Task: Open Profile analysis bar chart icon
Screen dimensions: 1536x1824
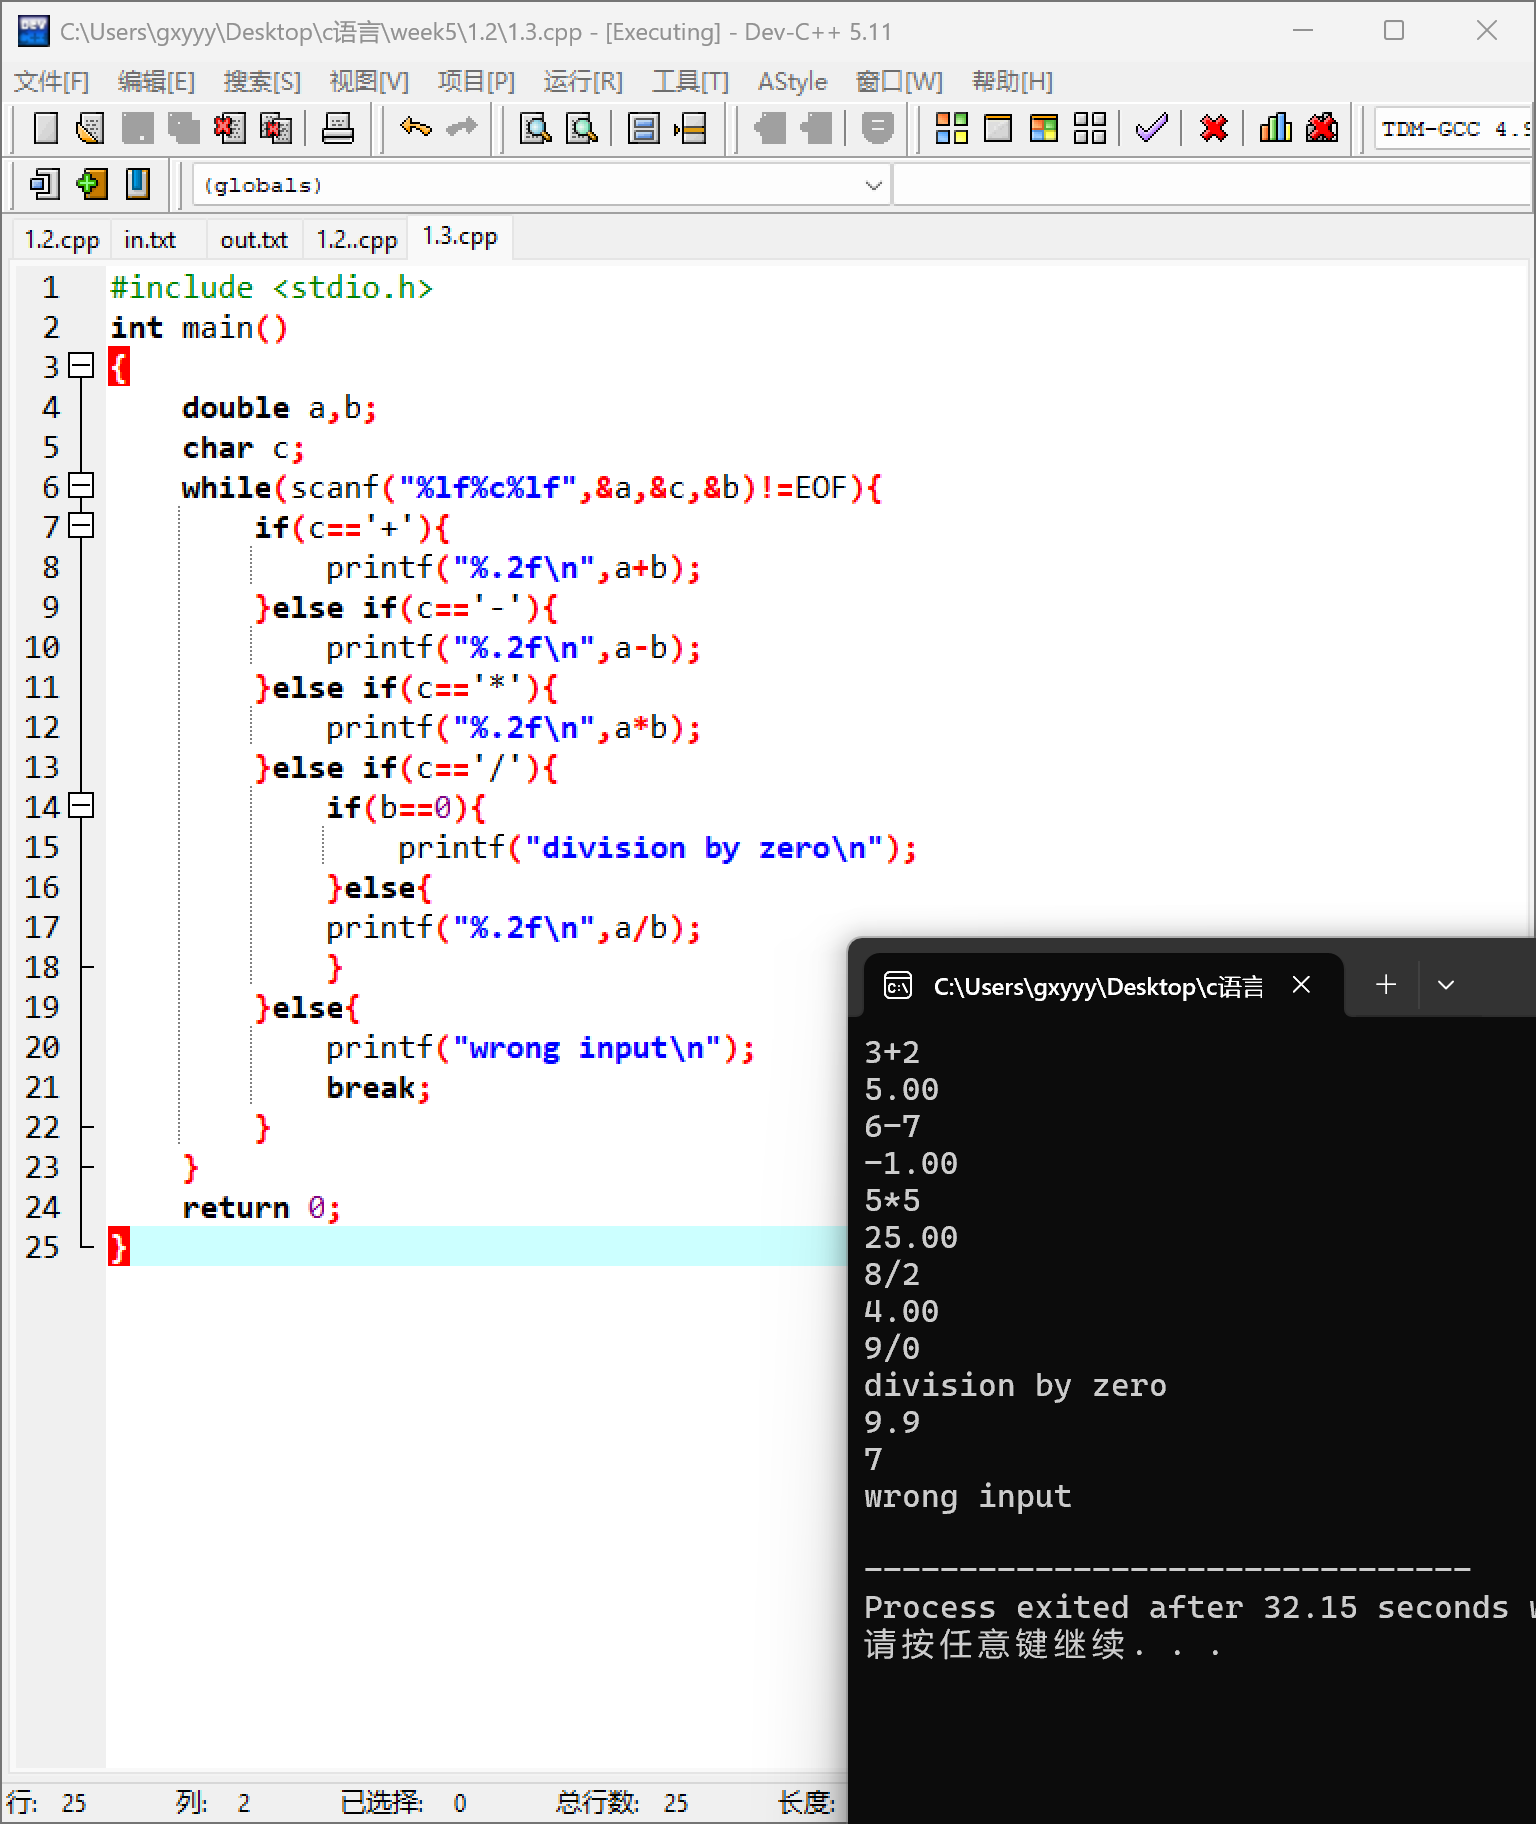Action: click(1275, 128)
